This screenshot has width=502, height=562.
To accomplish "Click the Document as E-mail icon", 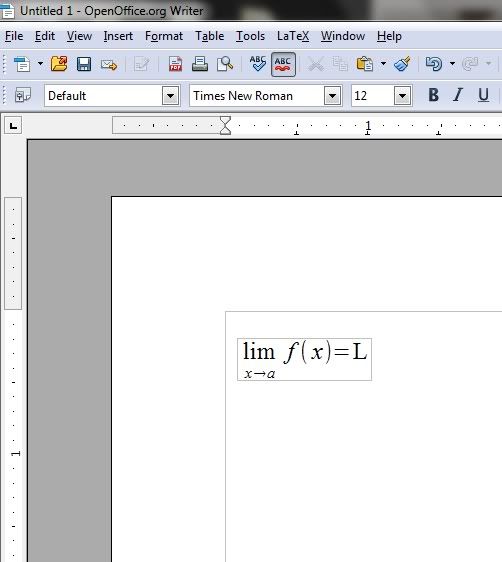I will (x=109, y=65).
